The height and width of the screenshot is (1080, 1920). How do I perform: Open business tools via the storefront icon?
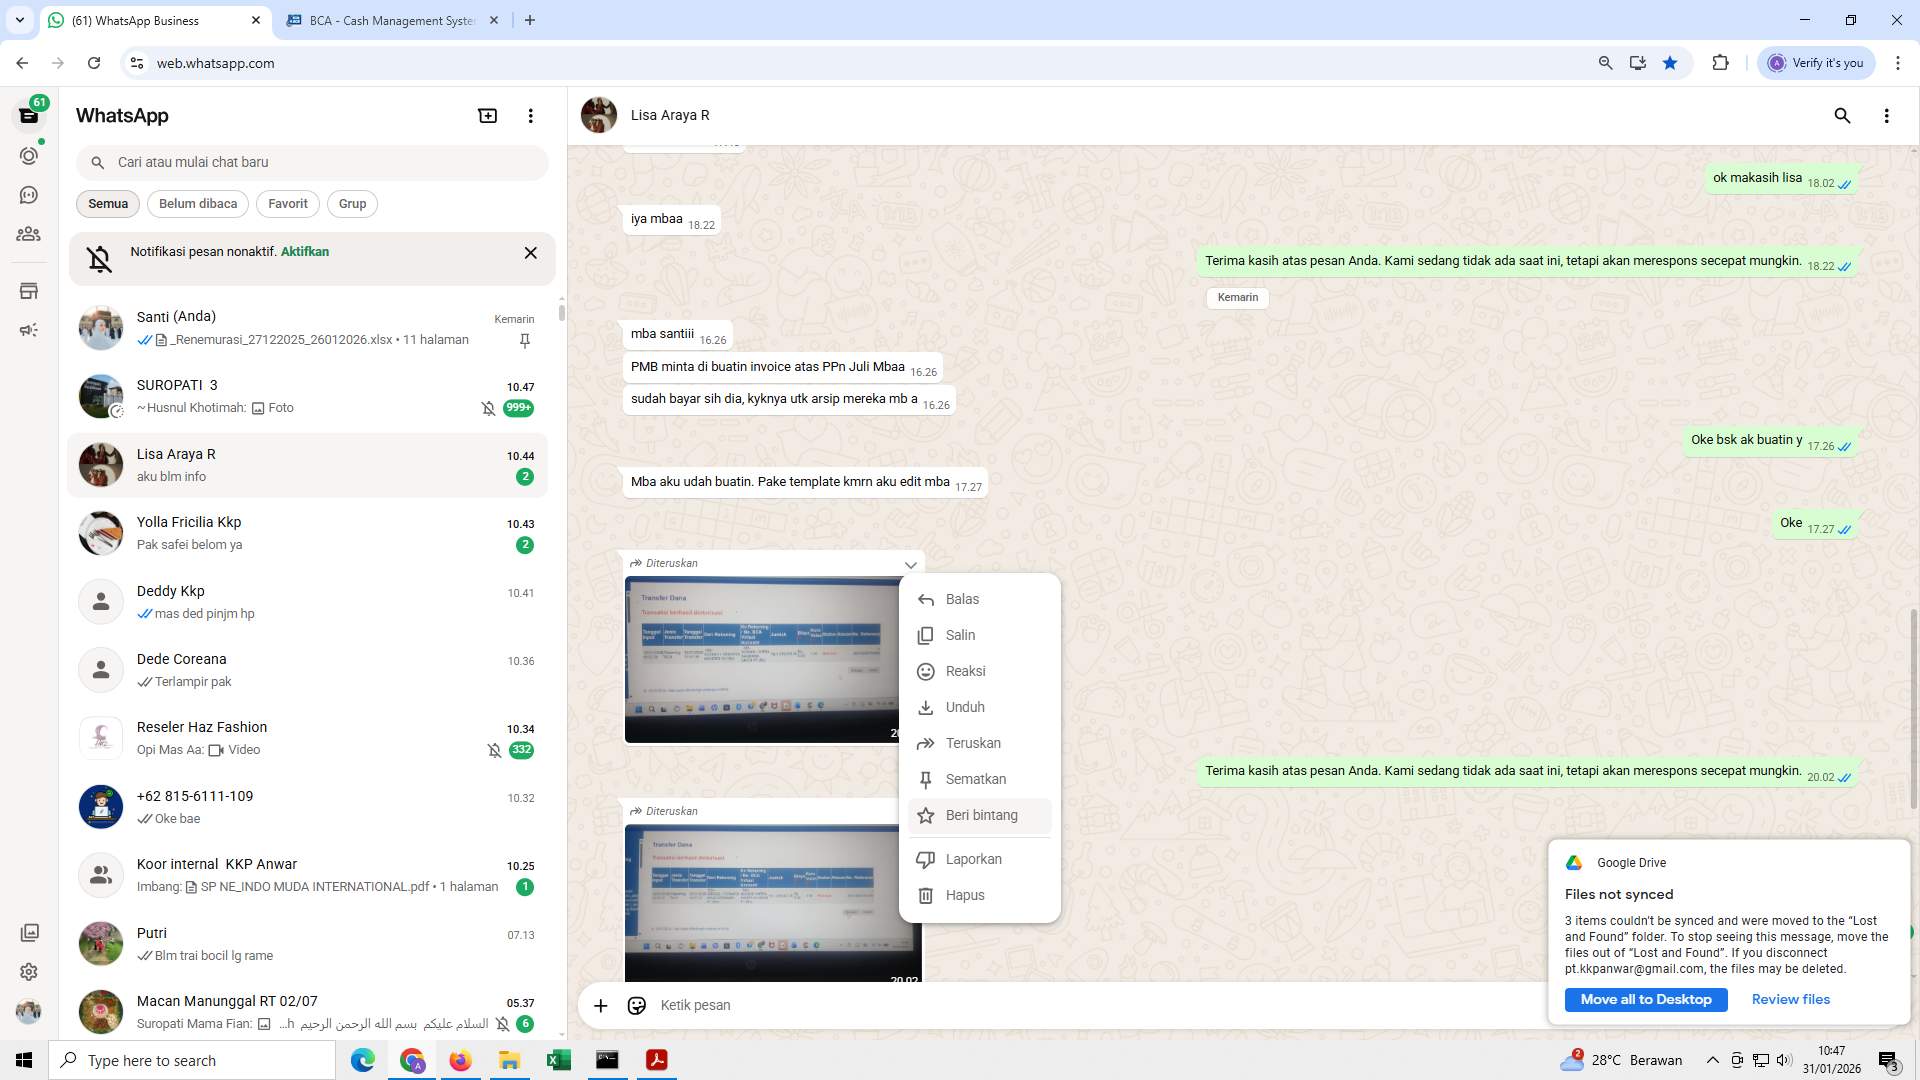[x=28, y=291]
